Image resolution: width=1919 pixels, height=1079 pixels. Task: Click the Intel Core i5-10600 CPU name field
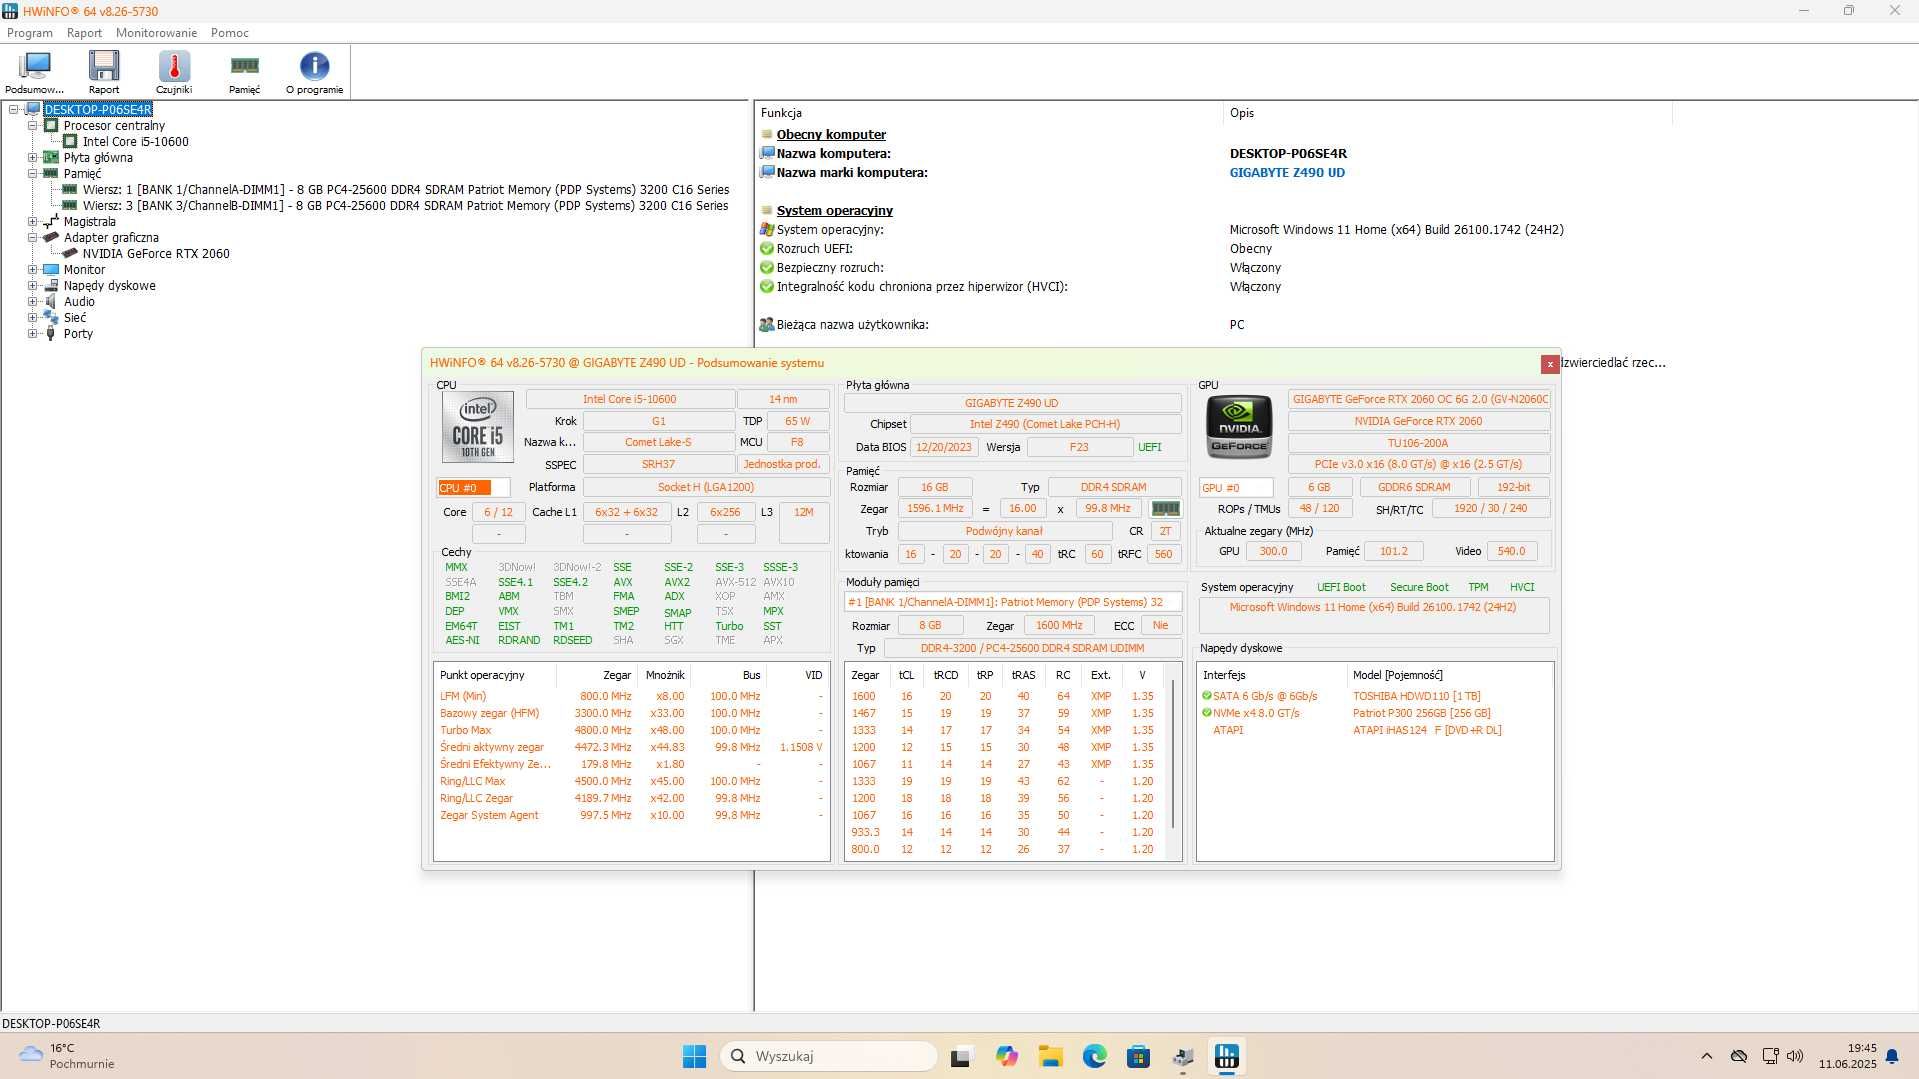(x=630, y=399)
